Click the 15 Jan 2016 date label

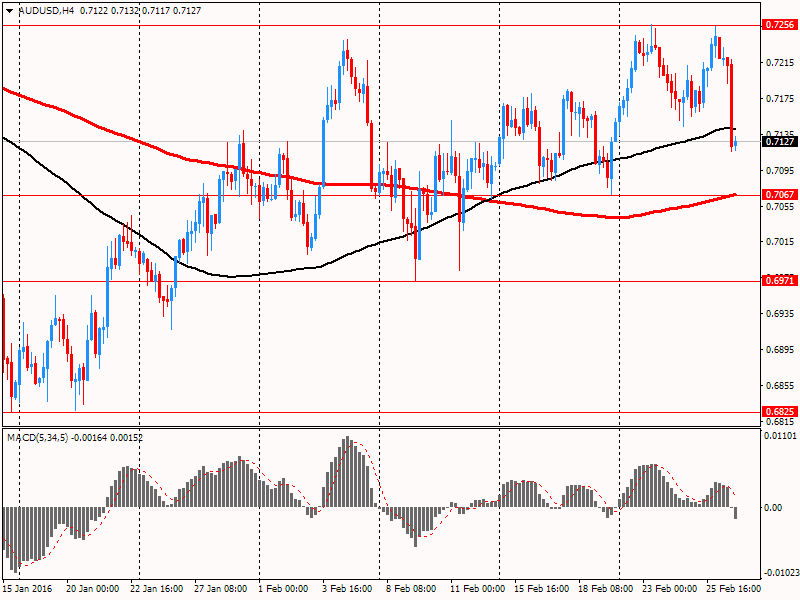tap(29, 591)
